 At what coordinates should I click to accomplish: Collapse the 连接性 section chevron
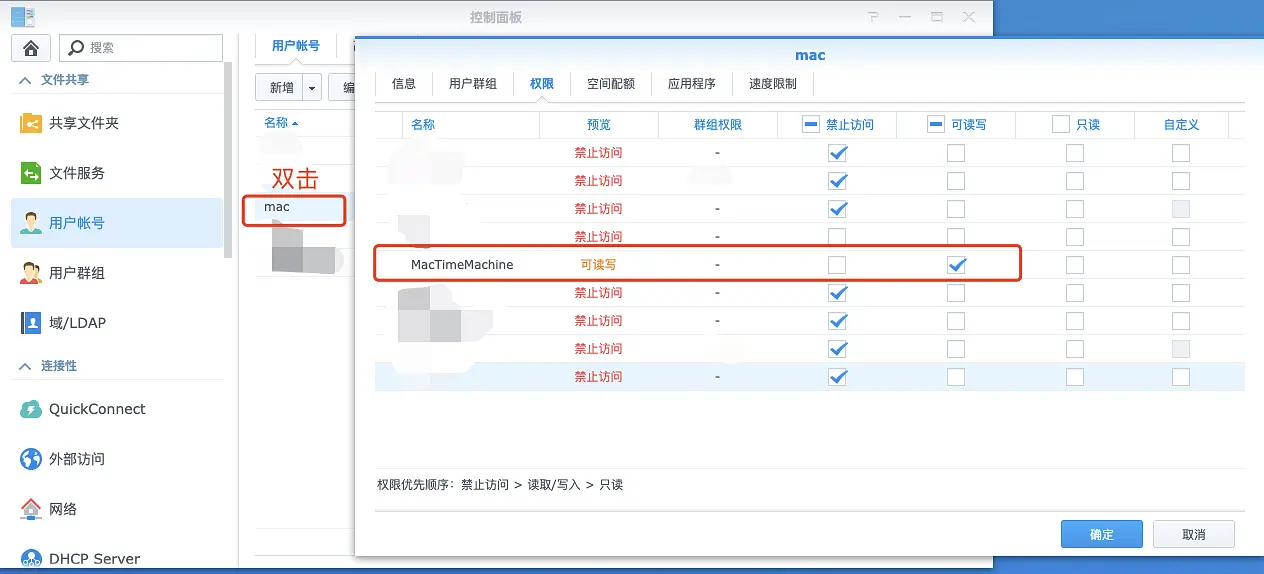tap(25, 366)
